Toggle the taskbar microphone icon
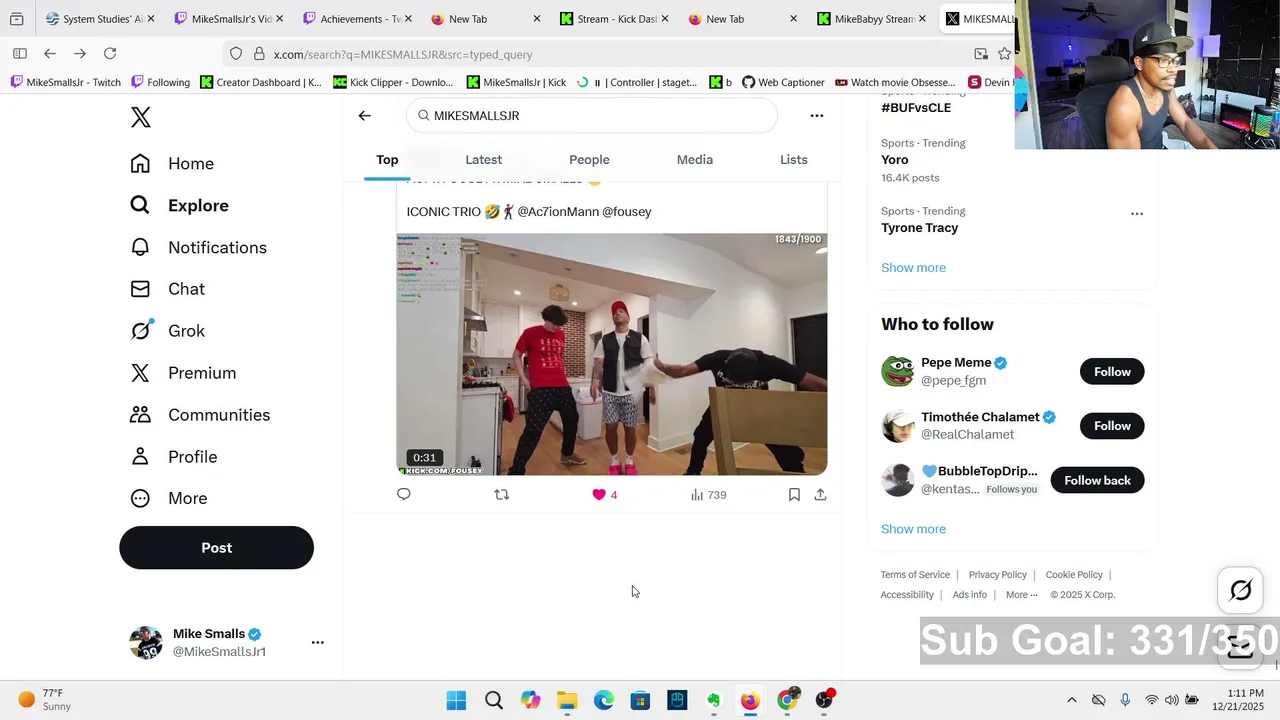1280x720 pixels. pos(1125,700)
